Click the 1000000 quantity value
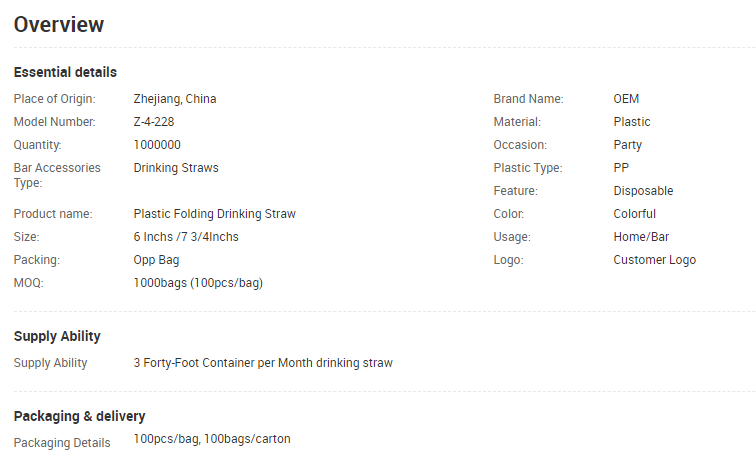The width and height of the screenshot is (756, 454). (x=157, y=145)
